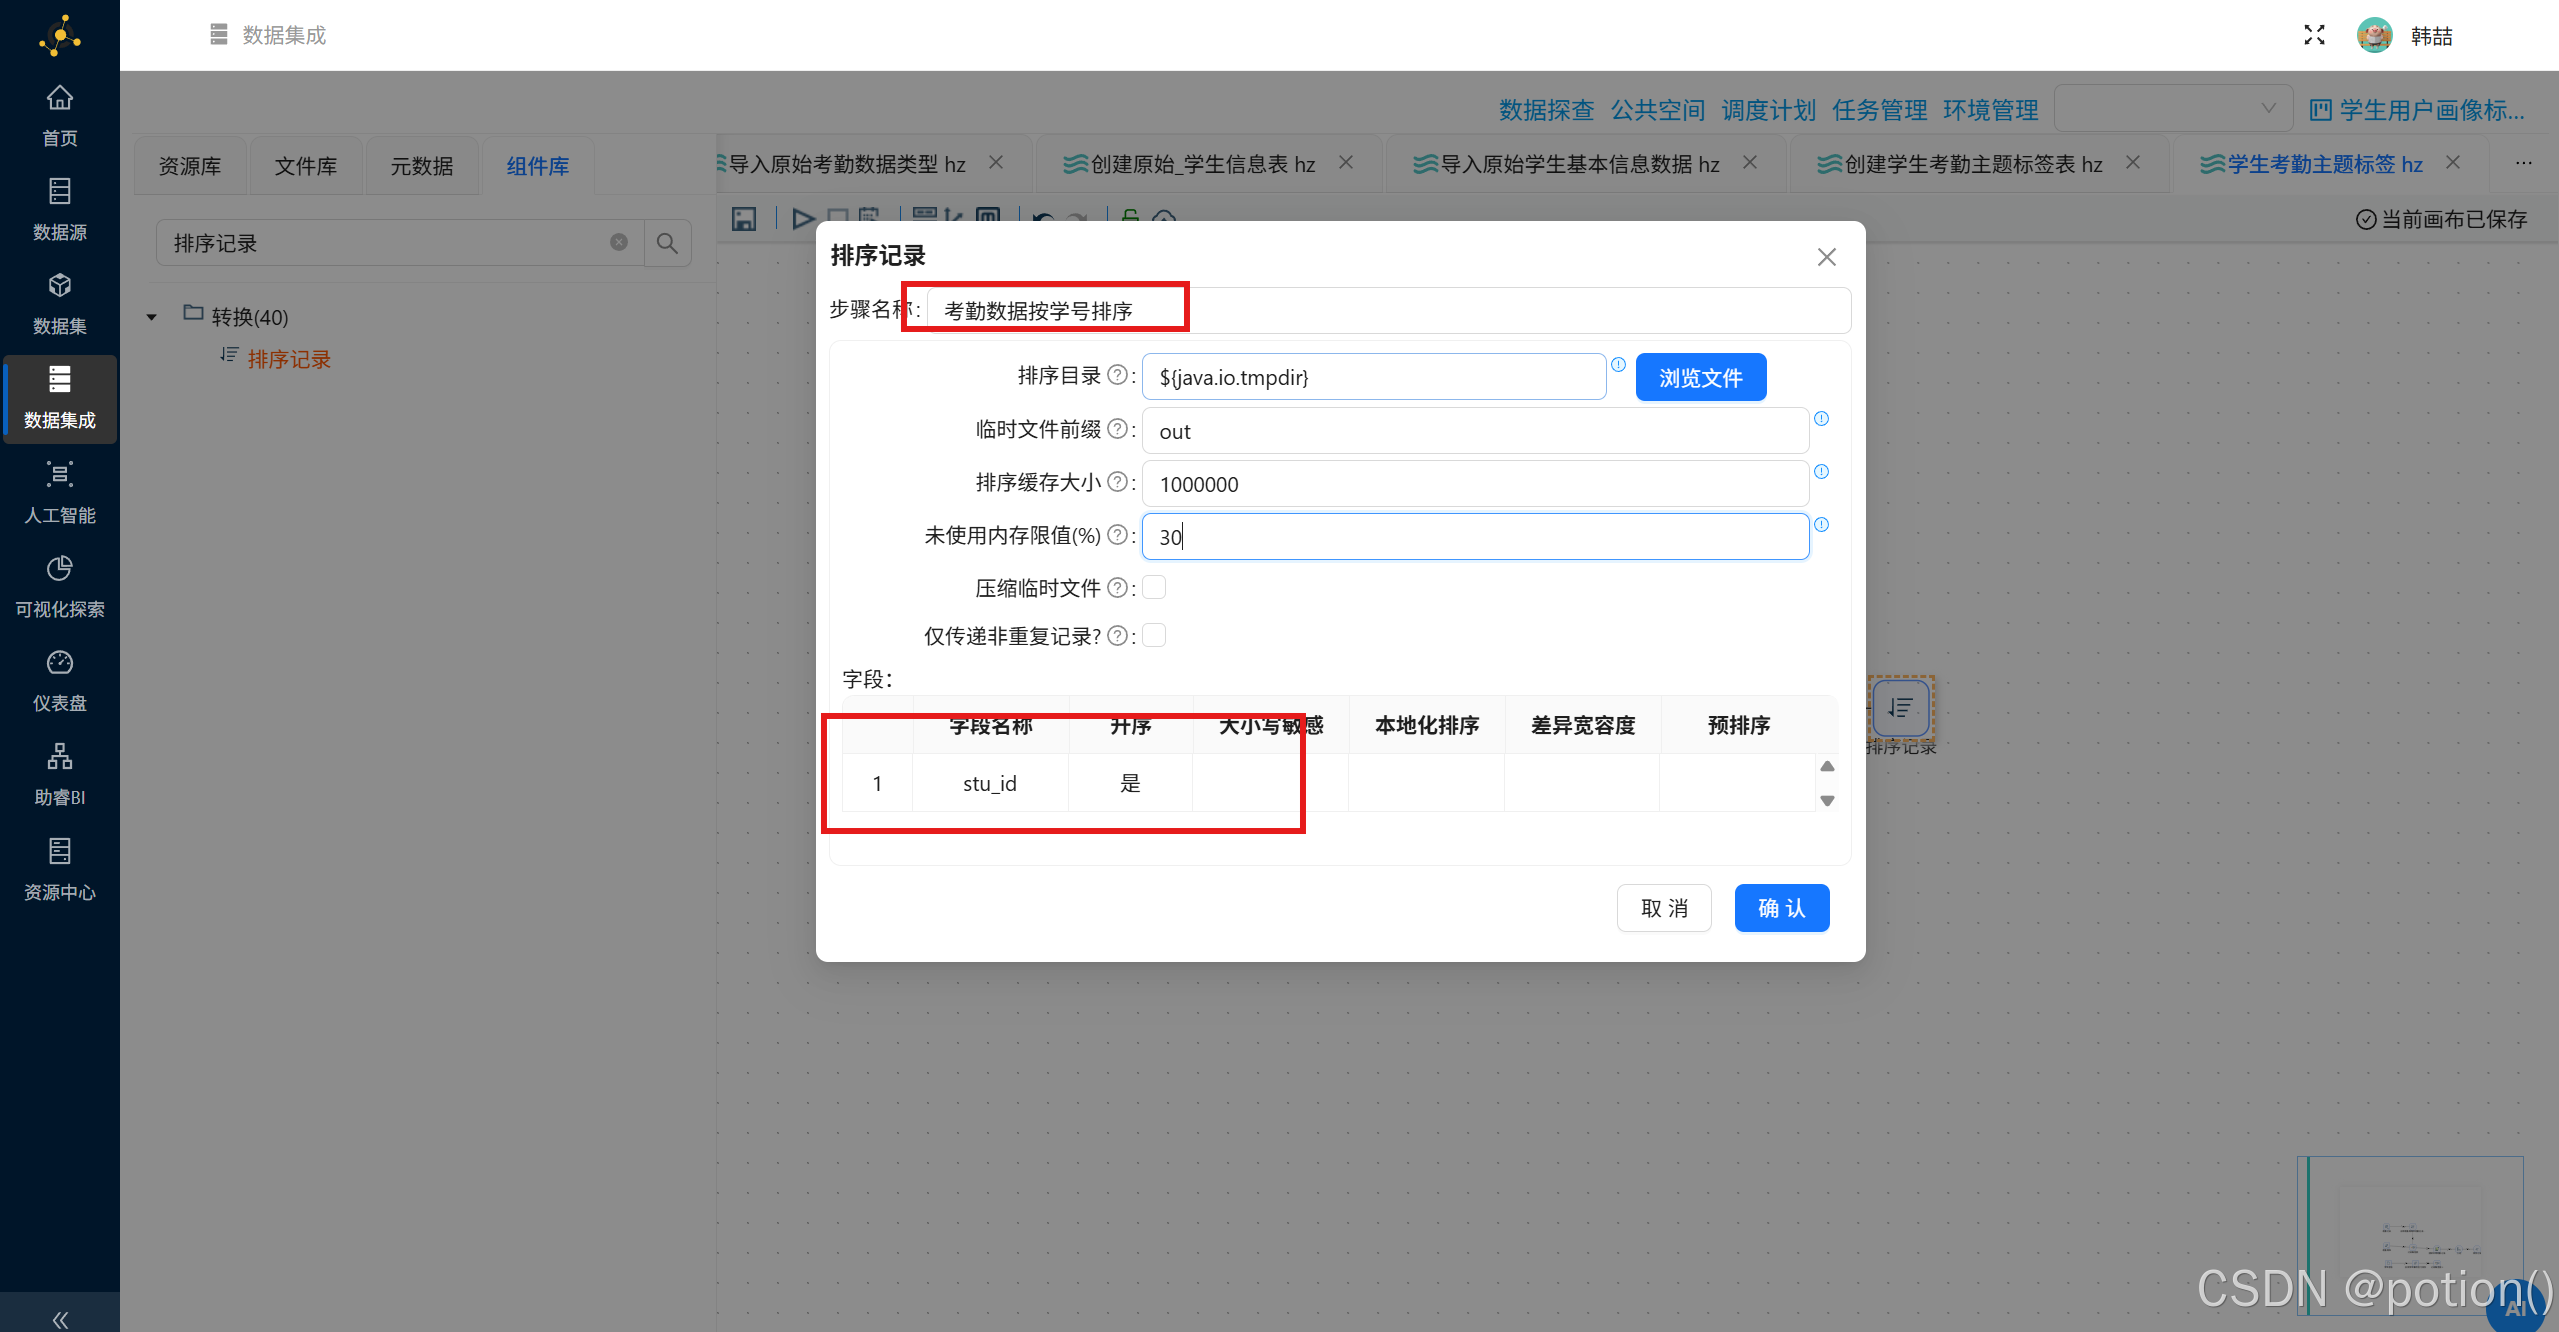The width and height of the screenshot is (2559, 1332).
Task: Click the stu_id field name cell
Action: click(x=990, y=783)
